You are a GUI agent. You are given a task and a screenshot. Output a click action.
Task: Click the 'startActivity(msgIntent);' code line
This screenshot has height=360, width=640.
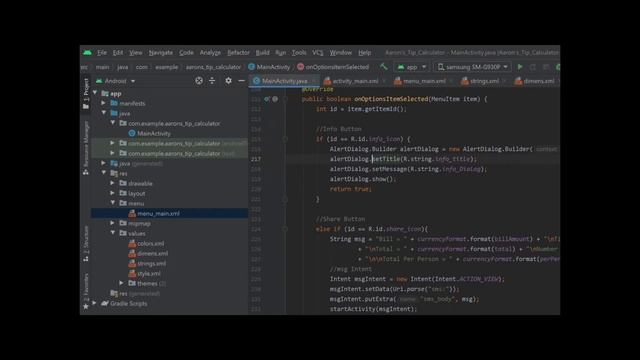pyautogui.click(x=373, y=309)
